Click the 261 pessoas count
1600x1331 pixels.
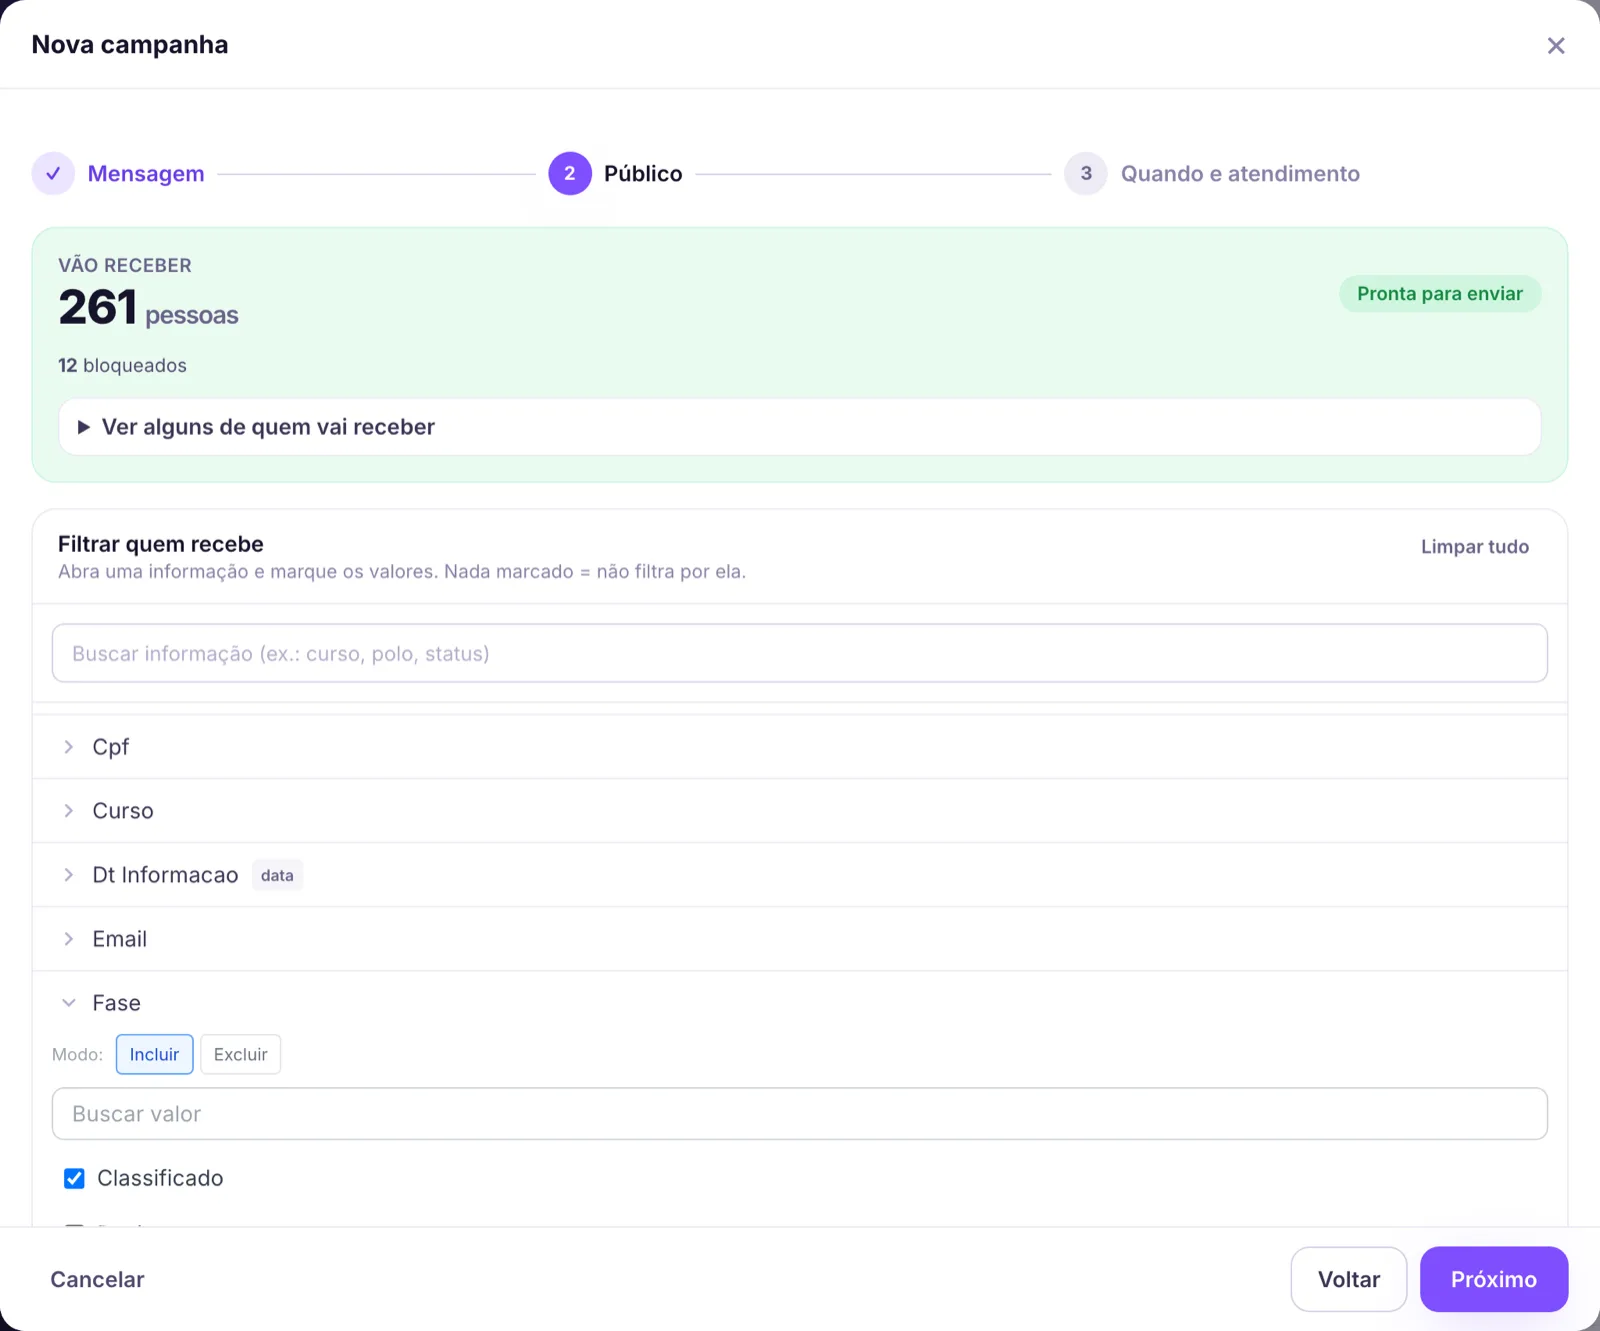click(x=148, y=308)
